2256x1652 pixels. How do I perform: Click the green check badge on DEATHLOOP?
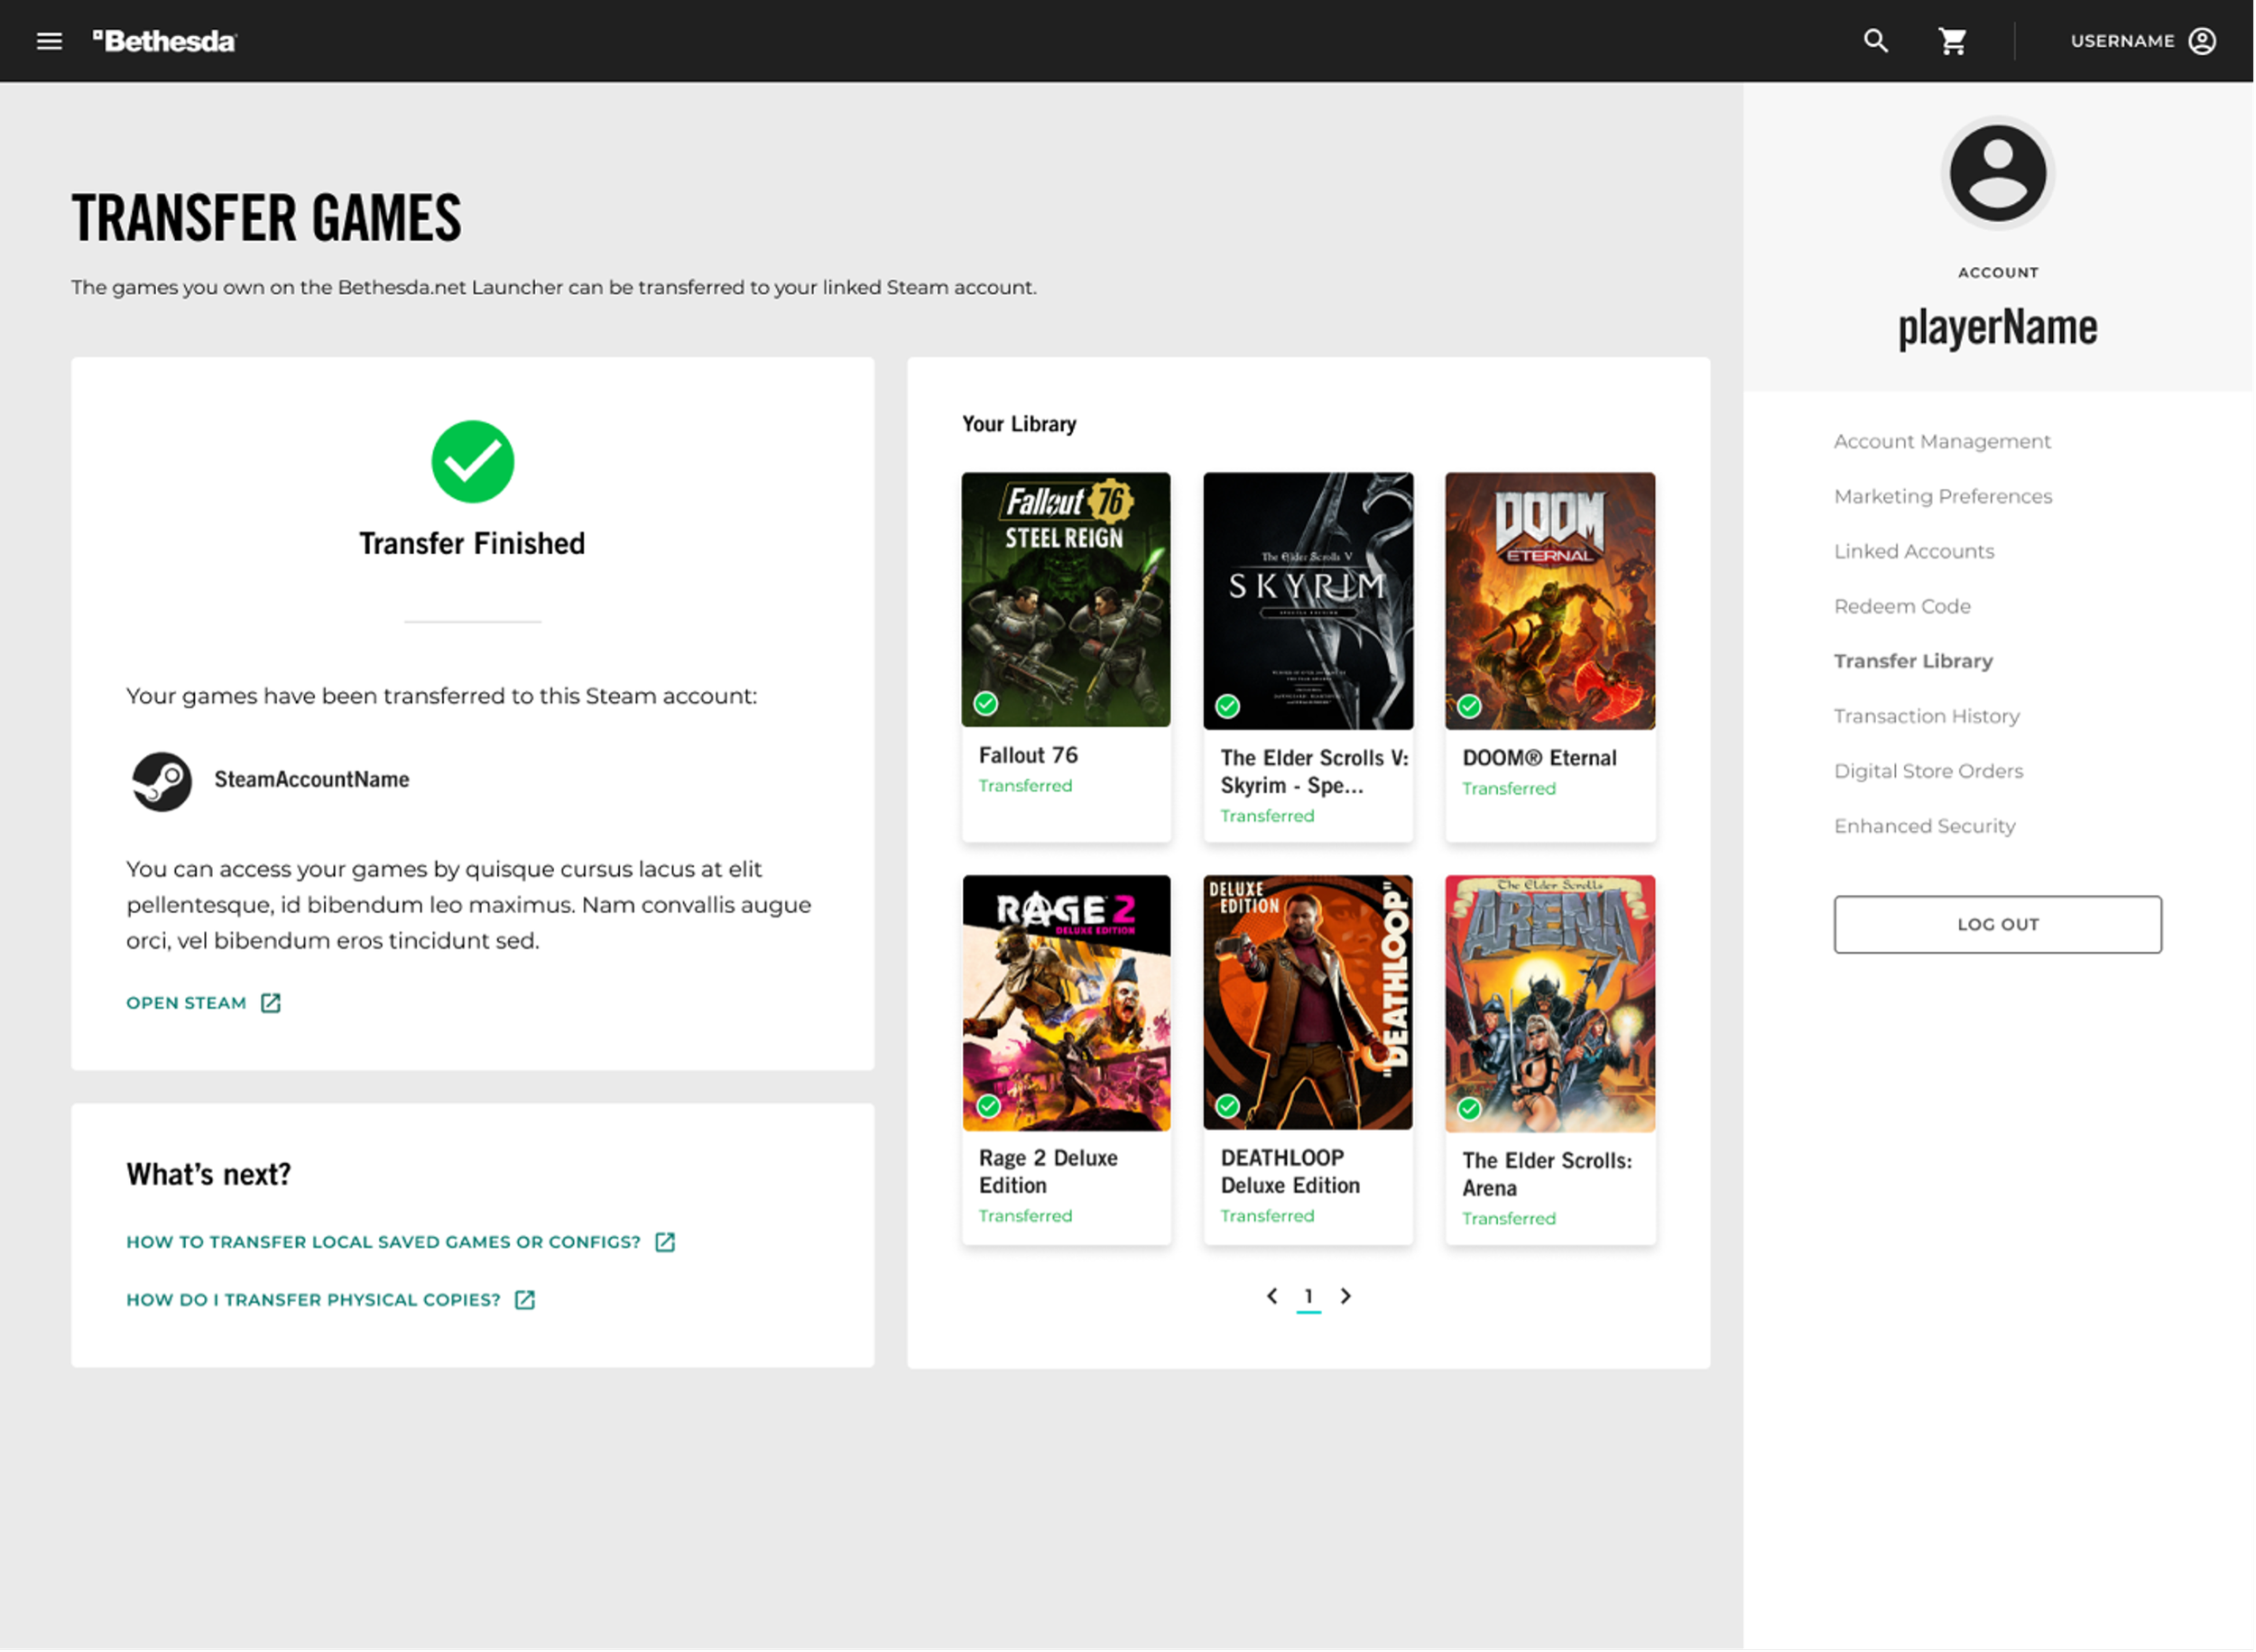1229,1107
